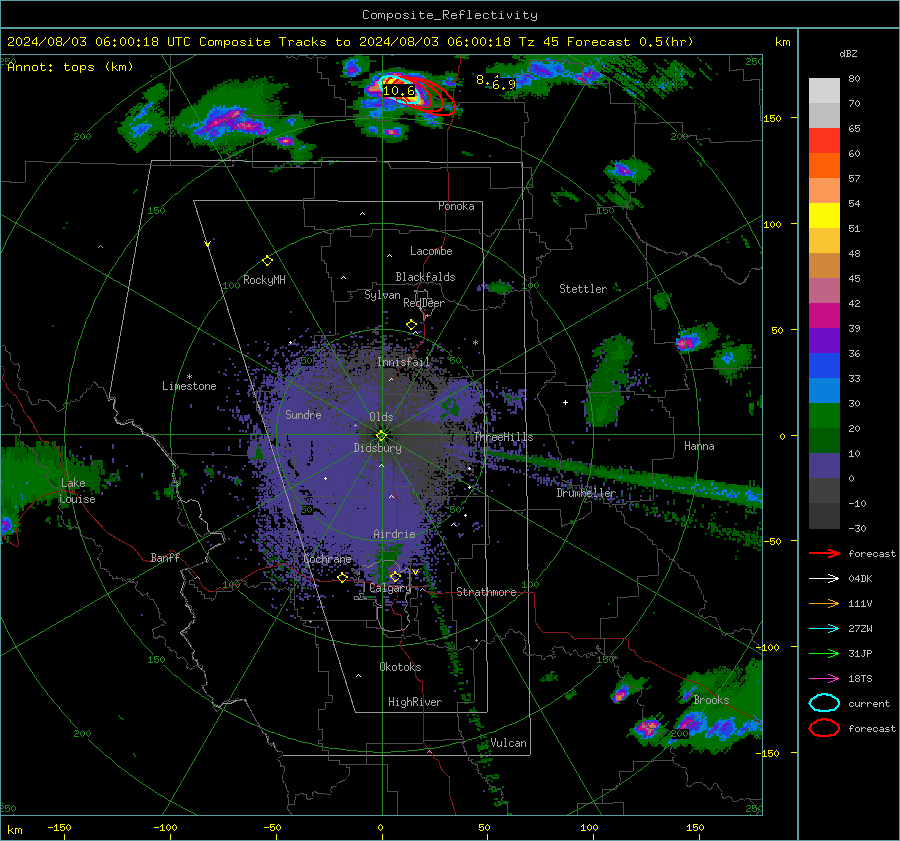
Task: Click the yellow diamond marker below Cochrane
Action: pyautogui.click(x=343, y=577)
